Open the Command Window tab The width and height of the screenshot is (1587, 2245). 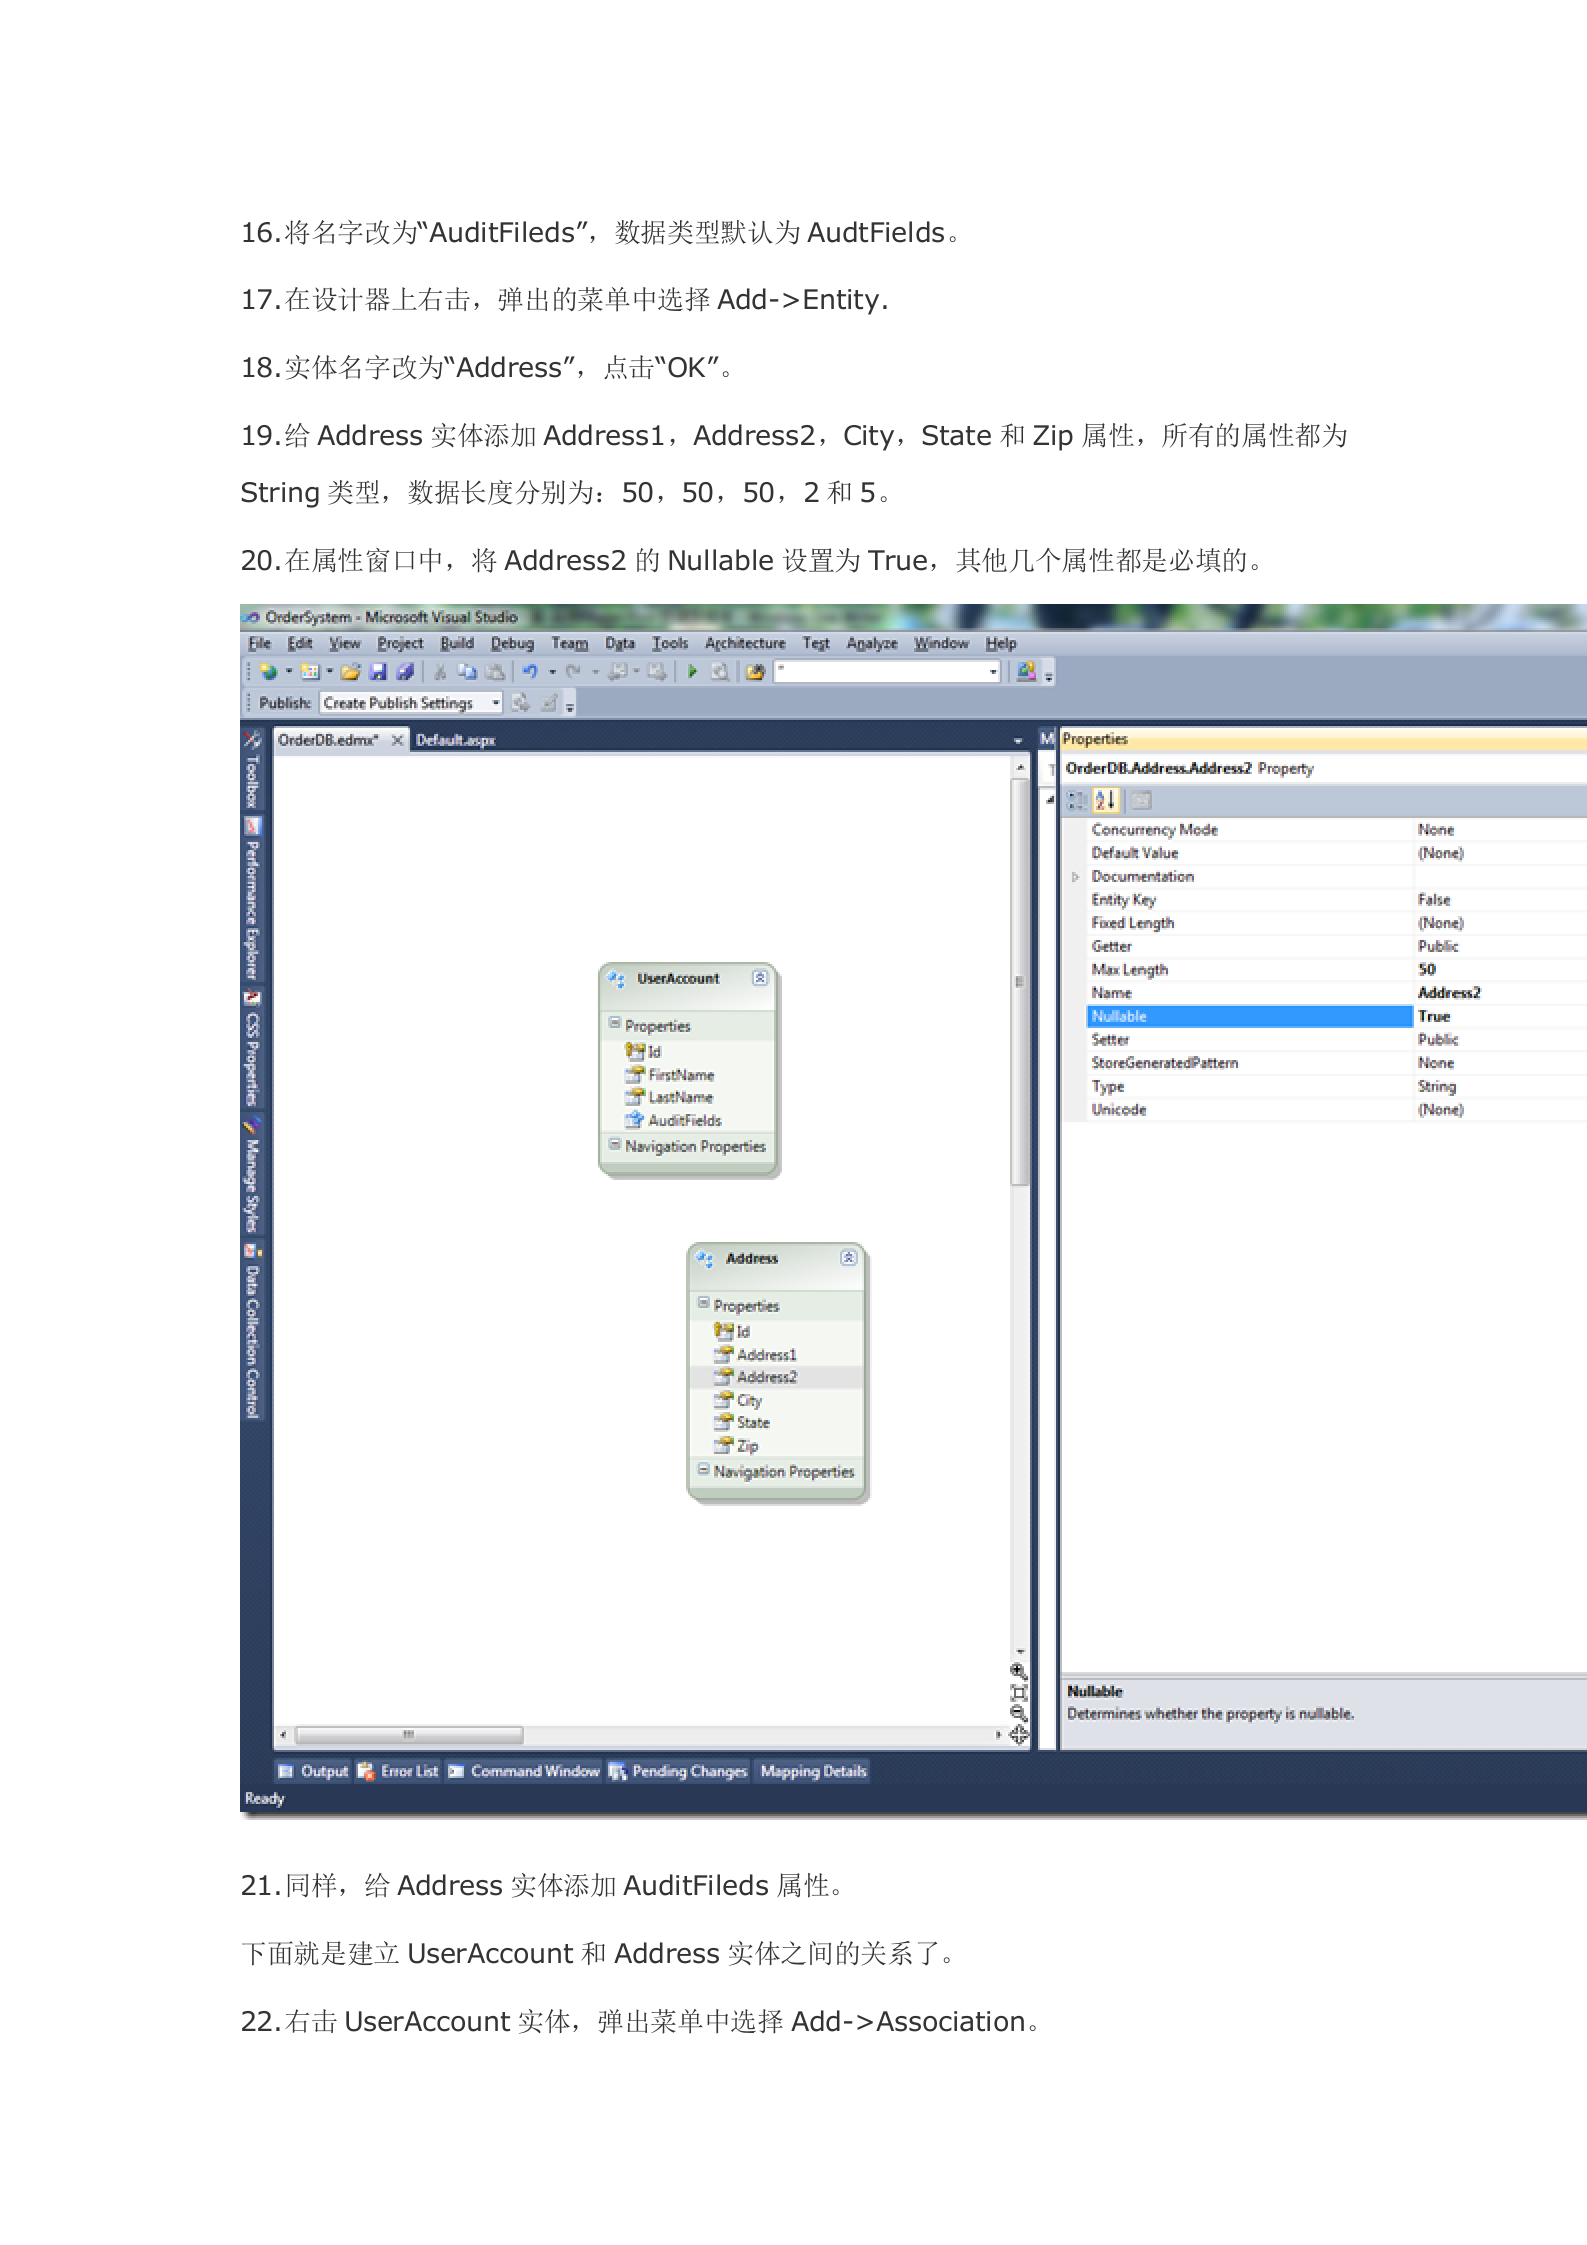523,1771
